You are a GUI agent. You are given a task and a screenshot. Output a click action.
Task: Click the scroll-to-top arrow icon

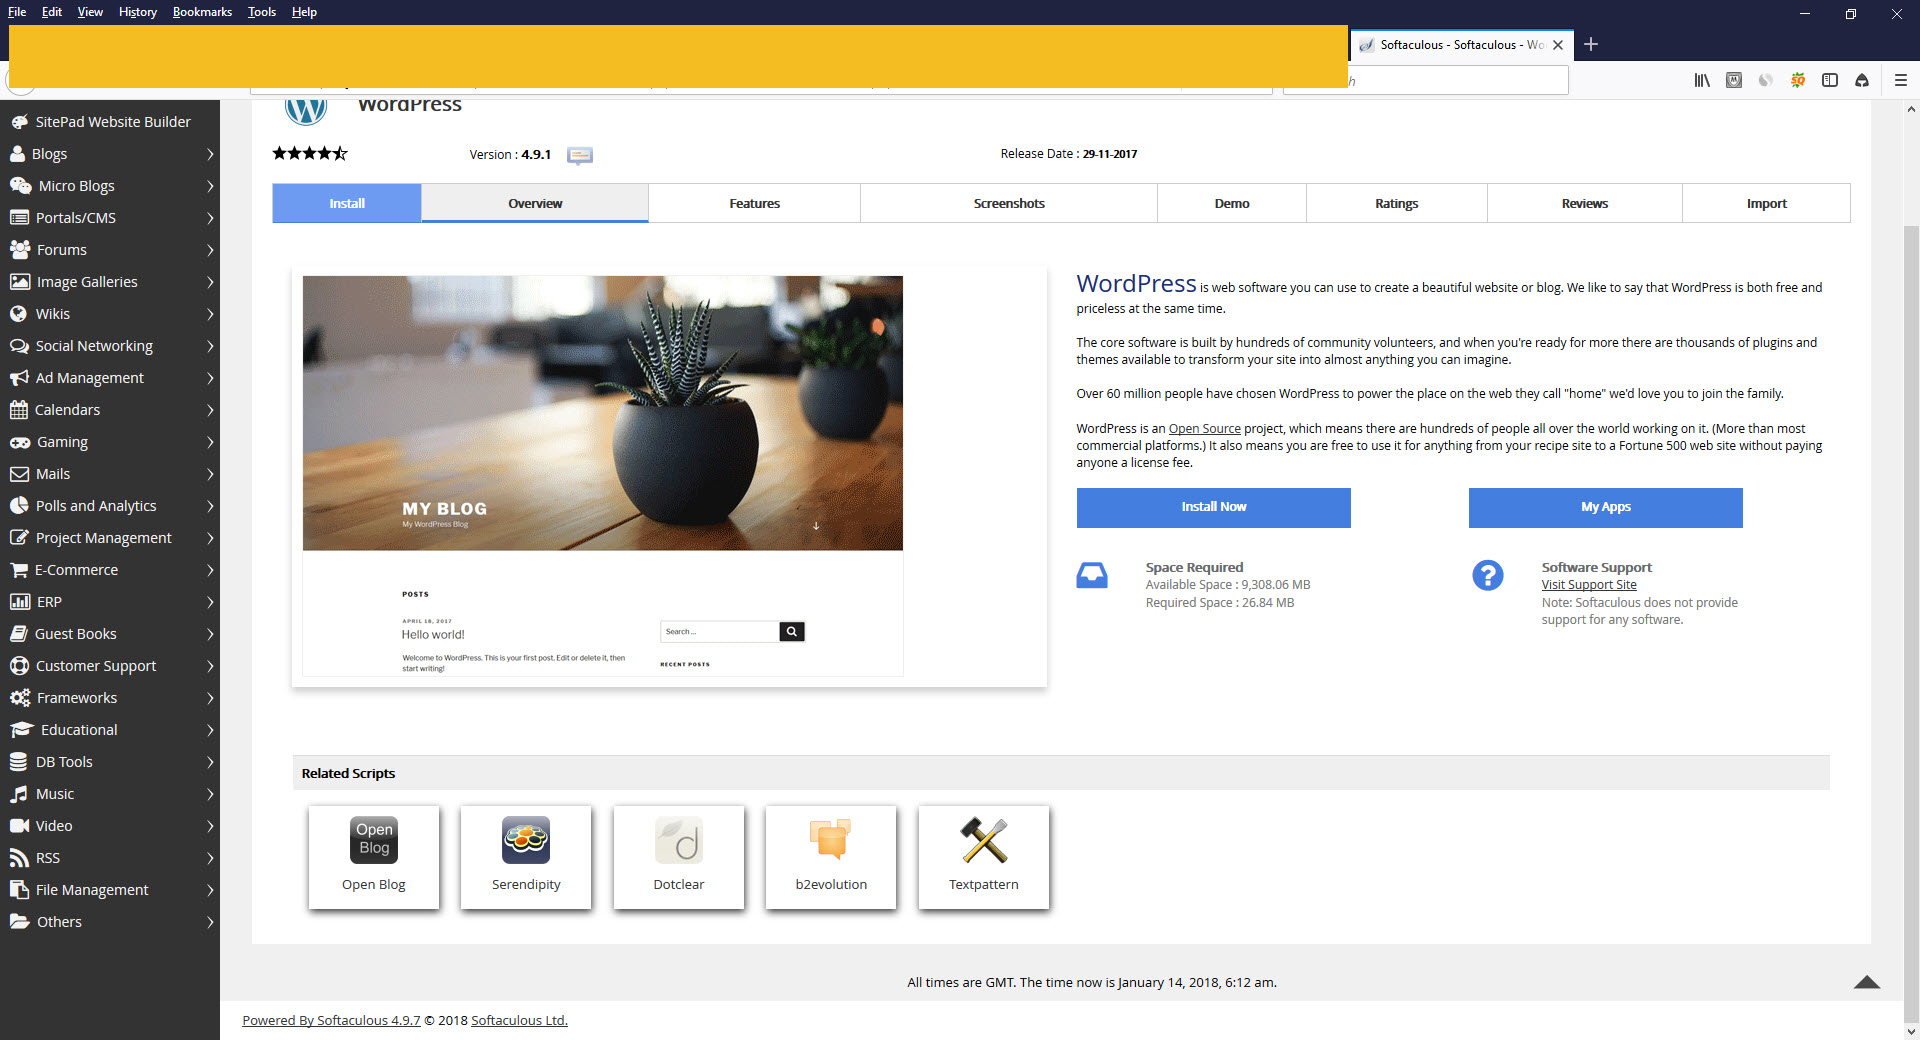[1866, 982]
